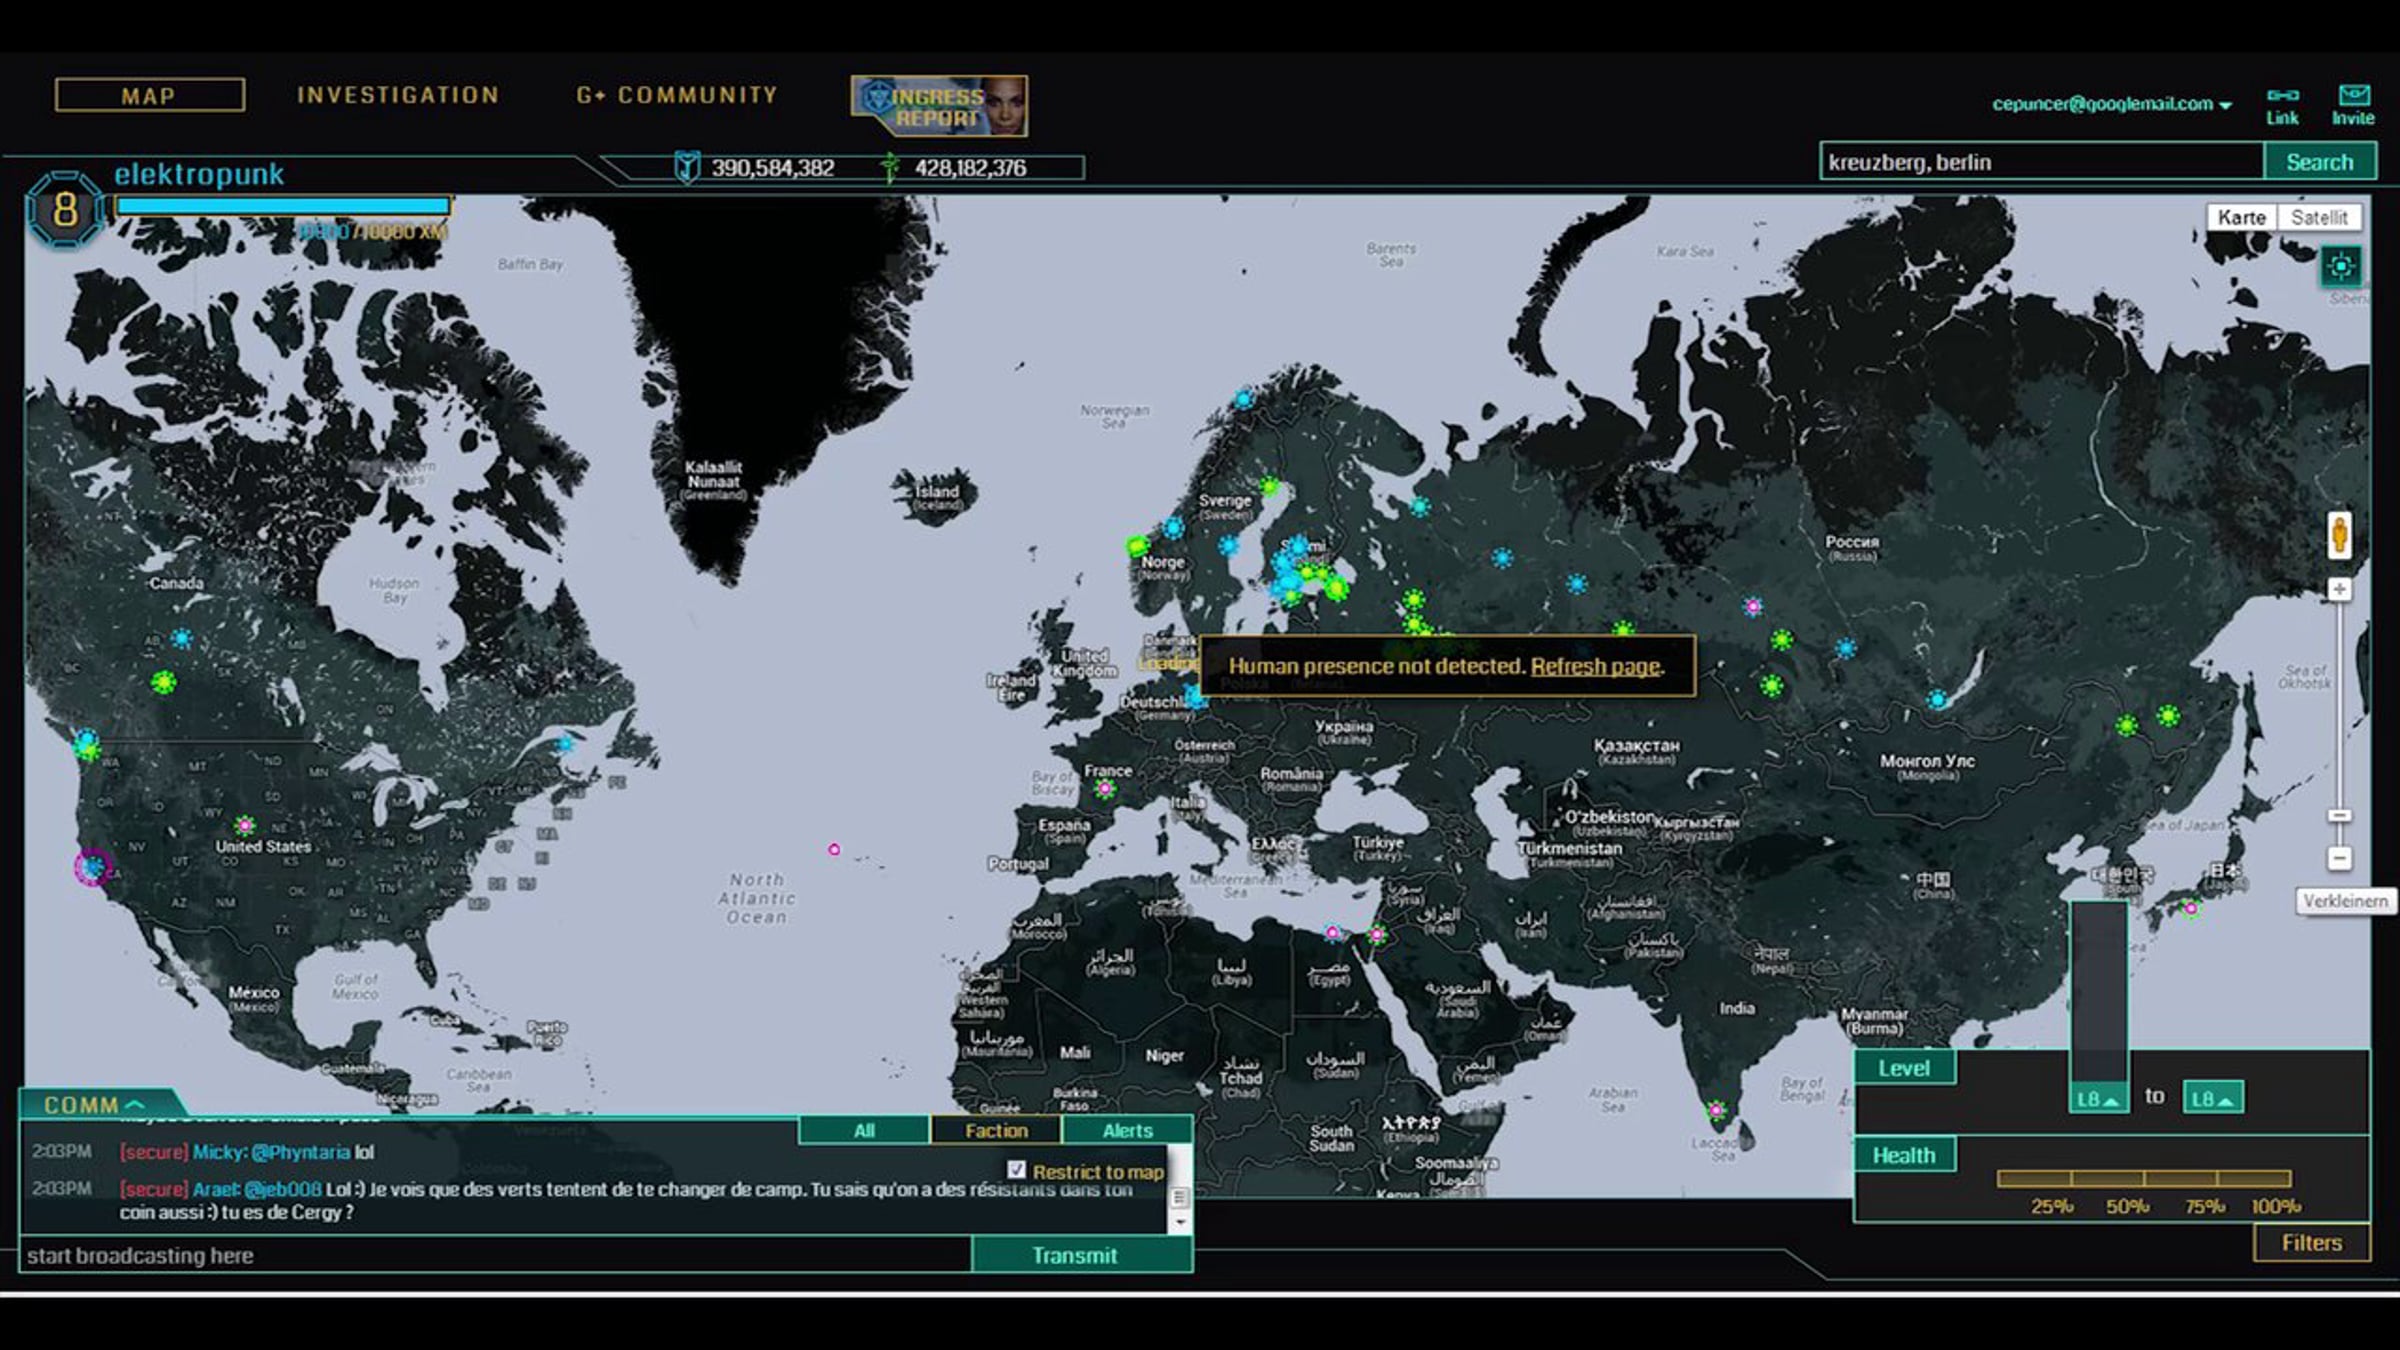Select the purple-ringed portal marker in California

(x=93, y=867)
